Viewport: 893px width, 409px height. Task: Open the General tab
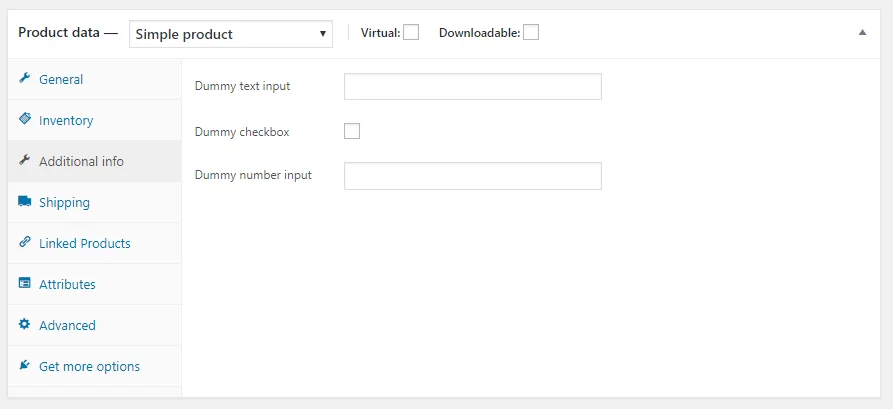[95, 79]
